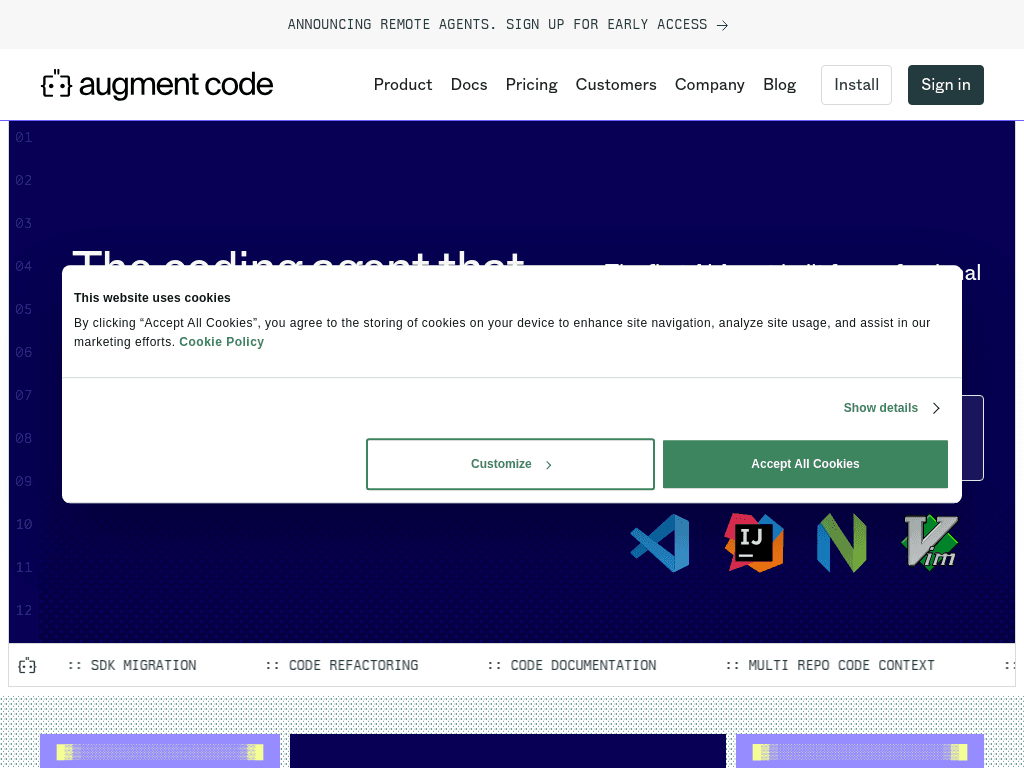Click the small Augment icon in ticker bar

pos(27,665)
